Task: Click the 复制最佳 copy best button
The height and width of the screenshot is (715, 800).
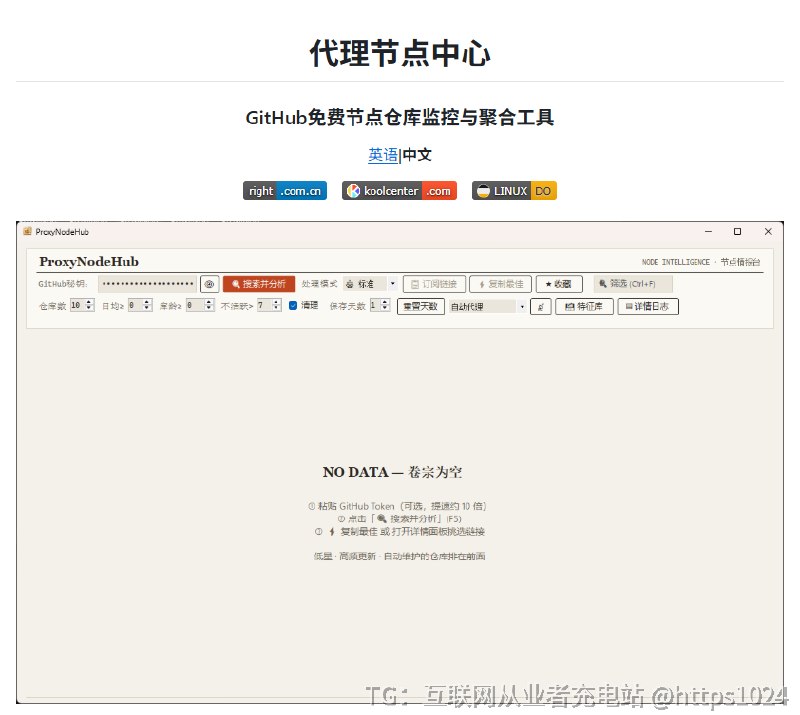Action: [501, 284]
